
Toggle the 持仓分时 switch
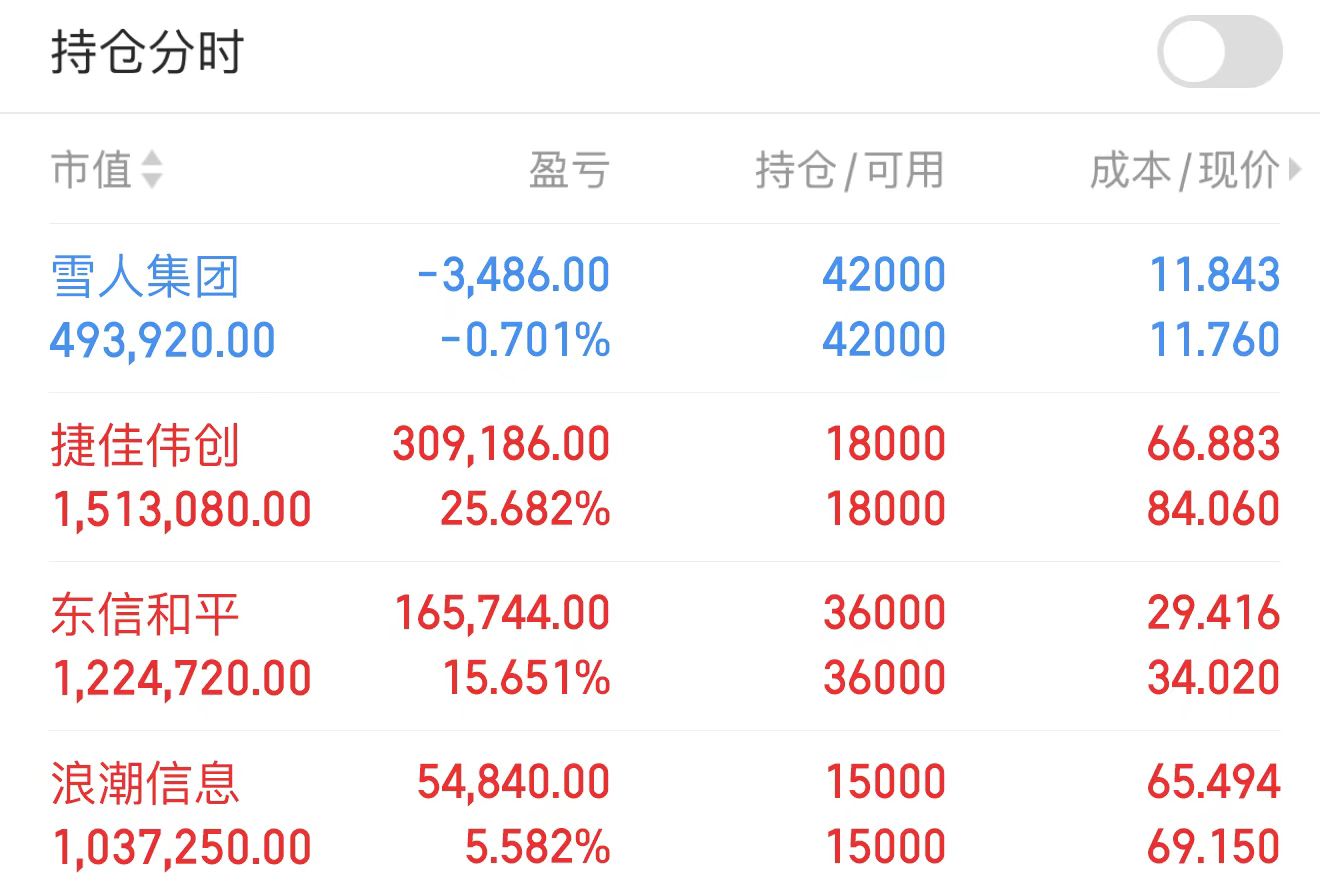click(x=1219, y=52)
